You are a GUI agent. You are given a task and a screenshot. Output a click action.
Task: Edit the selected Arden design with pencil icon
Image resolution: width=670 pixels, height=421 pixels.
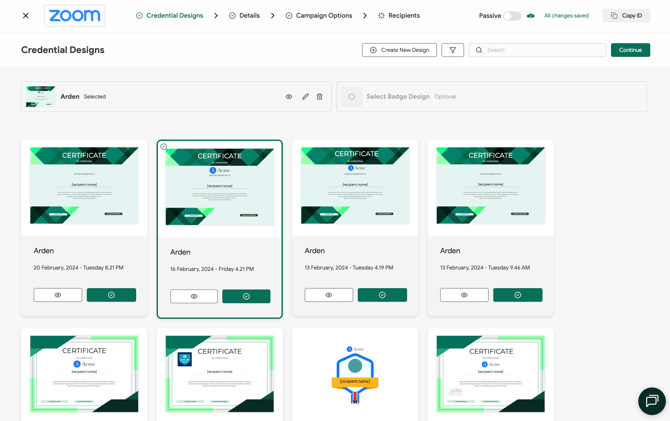(x=305, y=97)
